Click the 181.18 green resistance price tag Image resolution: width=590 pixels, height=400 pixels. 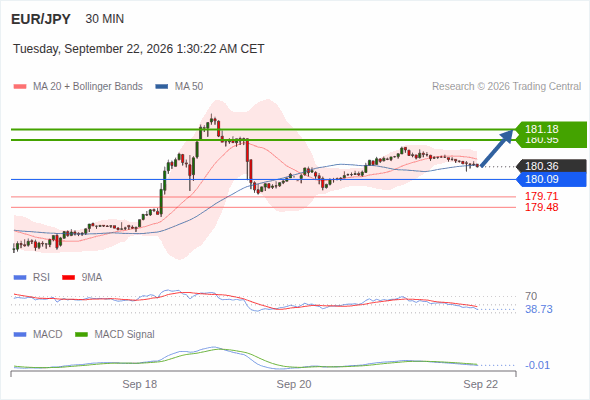(x=551, y=129)
